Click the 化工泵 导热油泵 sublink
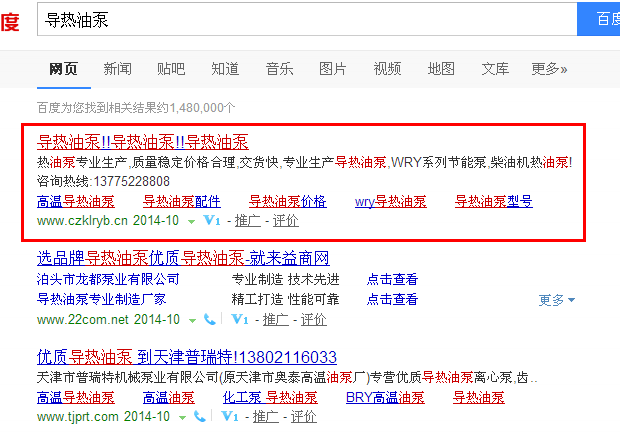The height and width of the screenshot is (442, 620). (270, 398)
